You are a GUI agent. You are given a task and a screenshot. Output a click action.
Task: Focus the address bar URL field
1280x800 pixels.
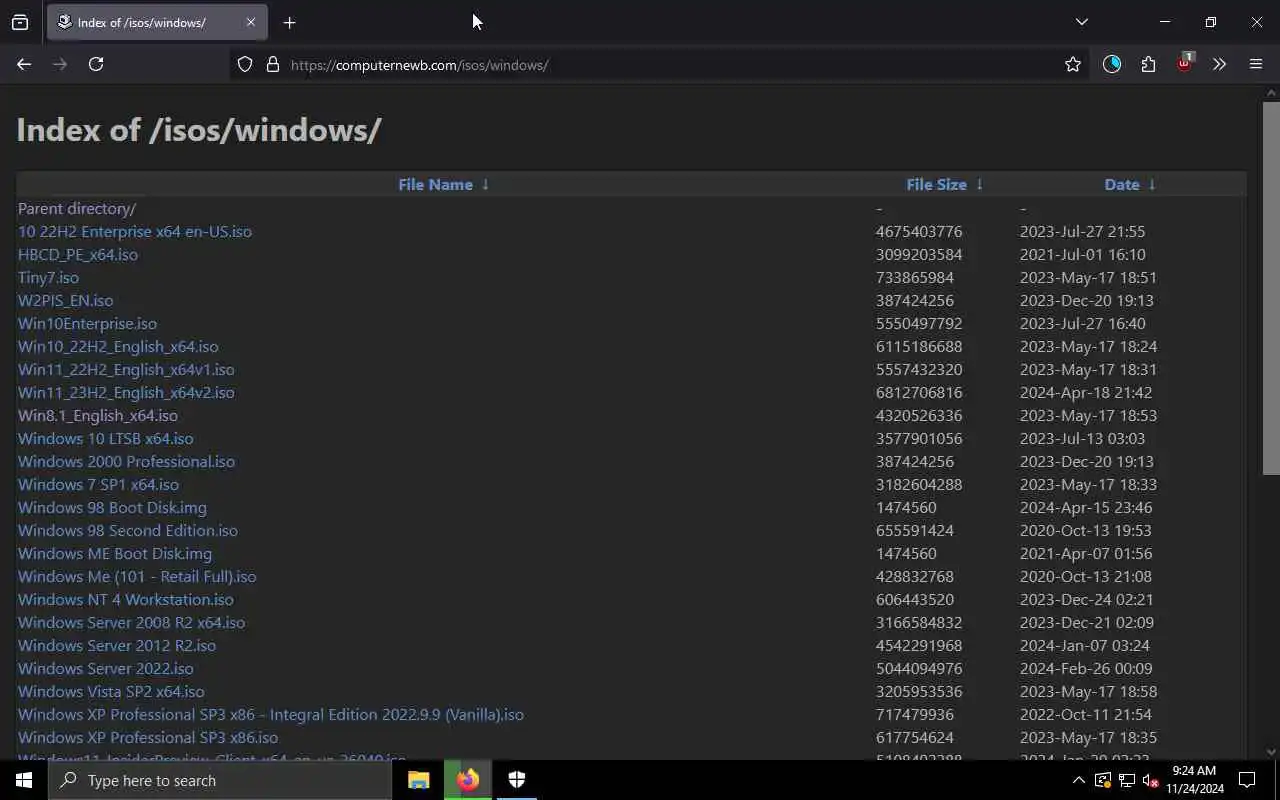coord(660,64)
